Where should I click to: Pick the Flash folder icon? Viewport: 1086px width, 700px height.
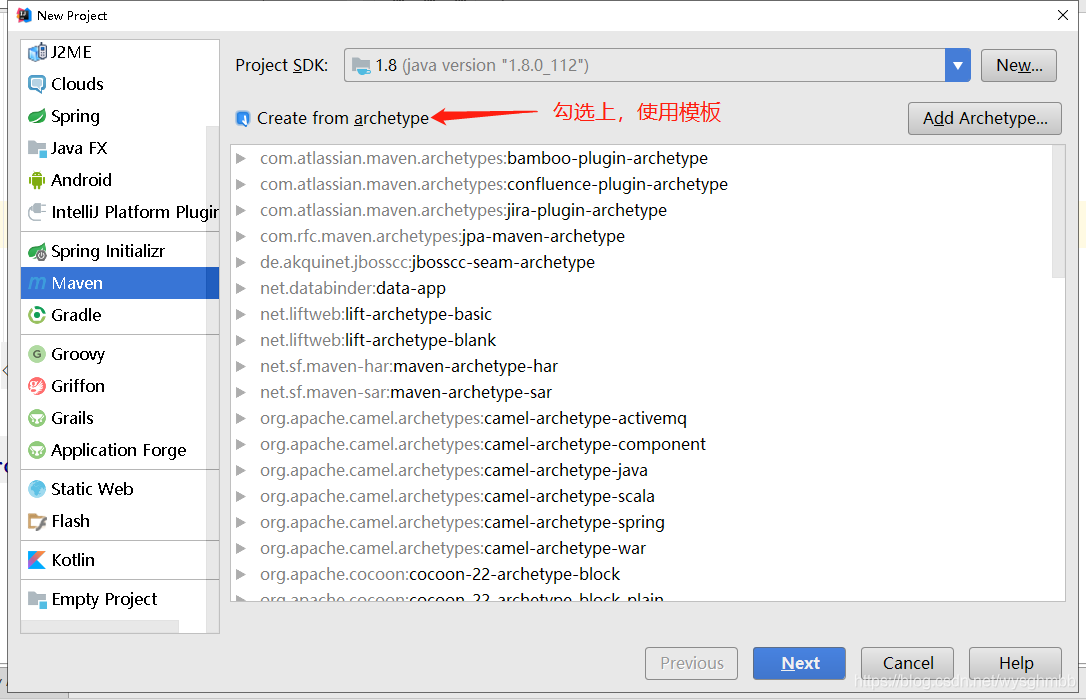[37, 521]
